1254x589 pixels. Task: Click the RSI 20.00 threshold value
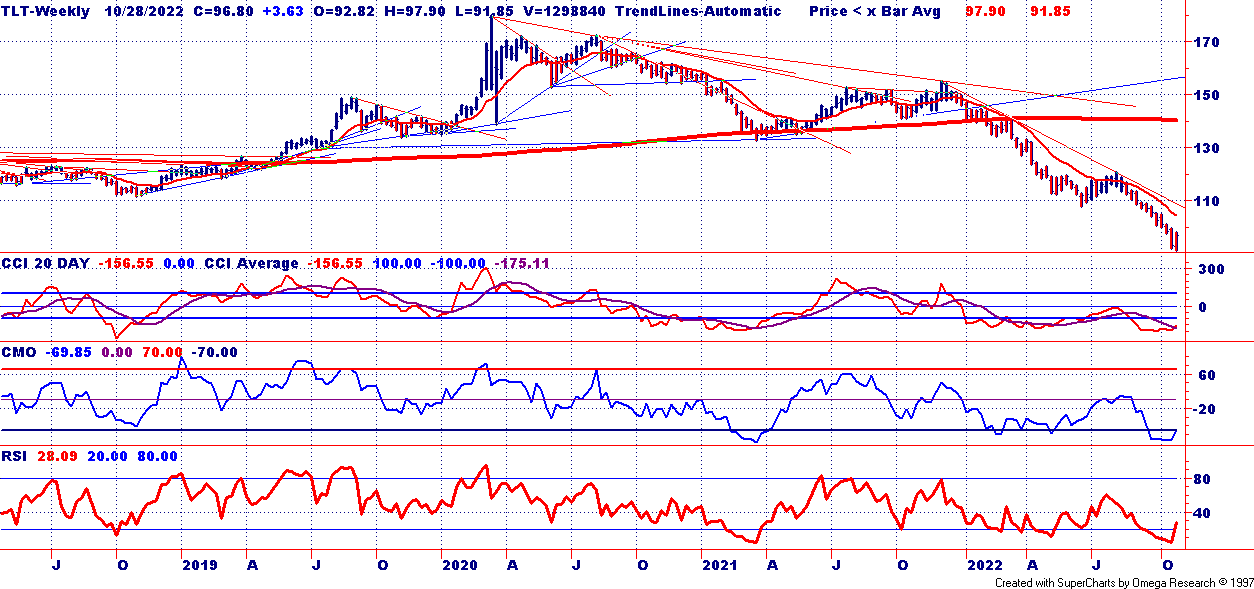[x=107, y=456]
